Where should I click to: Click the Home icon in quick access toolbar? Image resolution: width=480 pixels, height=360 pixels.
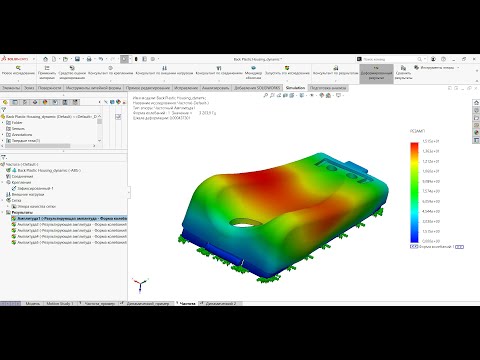[x=46, y=59]
